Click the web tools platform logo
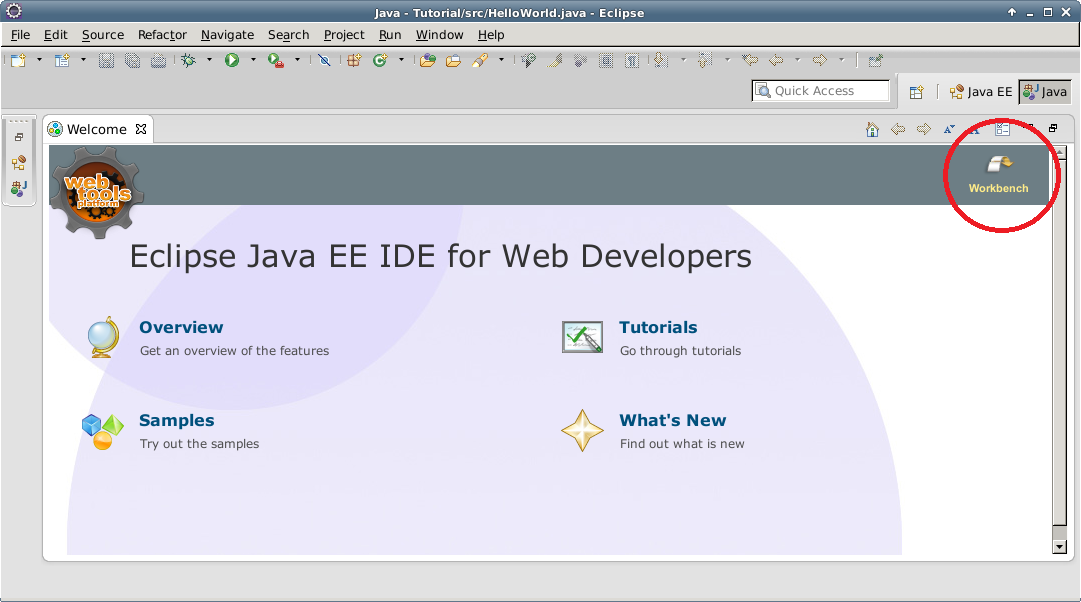This screenshot has height=602, width=1081. (x=97, y=192)
